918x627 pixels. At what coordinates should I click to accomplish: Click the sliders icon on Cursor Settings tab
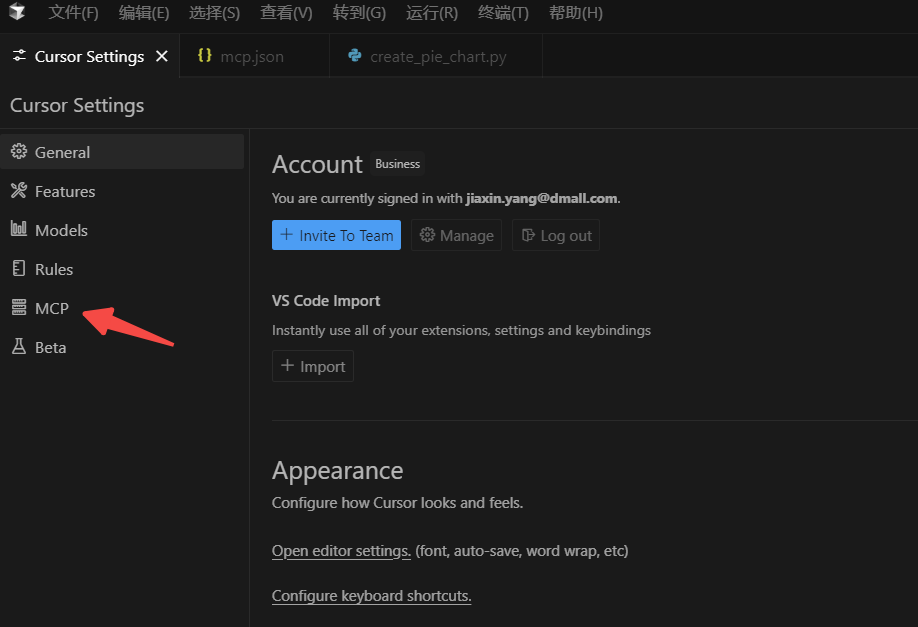(19, 56)
